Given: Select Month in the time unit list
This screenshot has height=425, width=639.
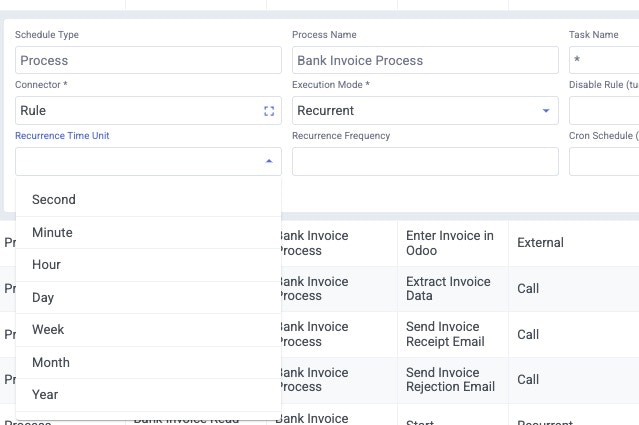Looking at the screenshot, I should (148, 362).
